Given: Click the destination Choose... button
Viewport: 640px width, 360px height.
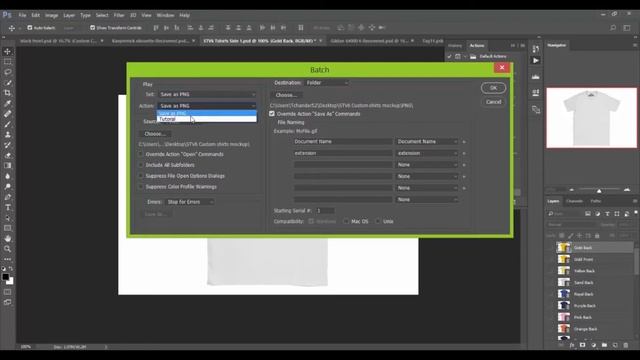Looking at the screenshot, I should click(x=286, y=95).
